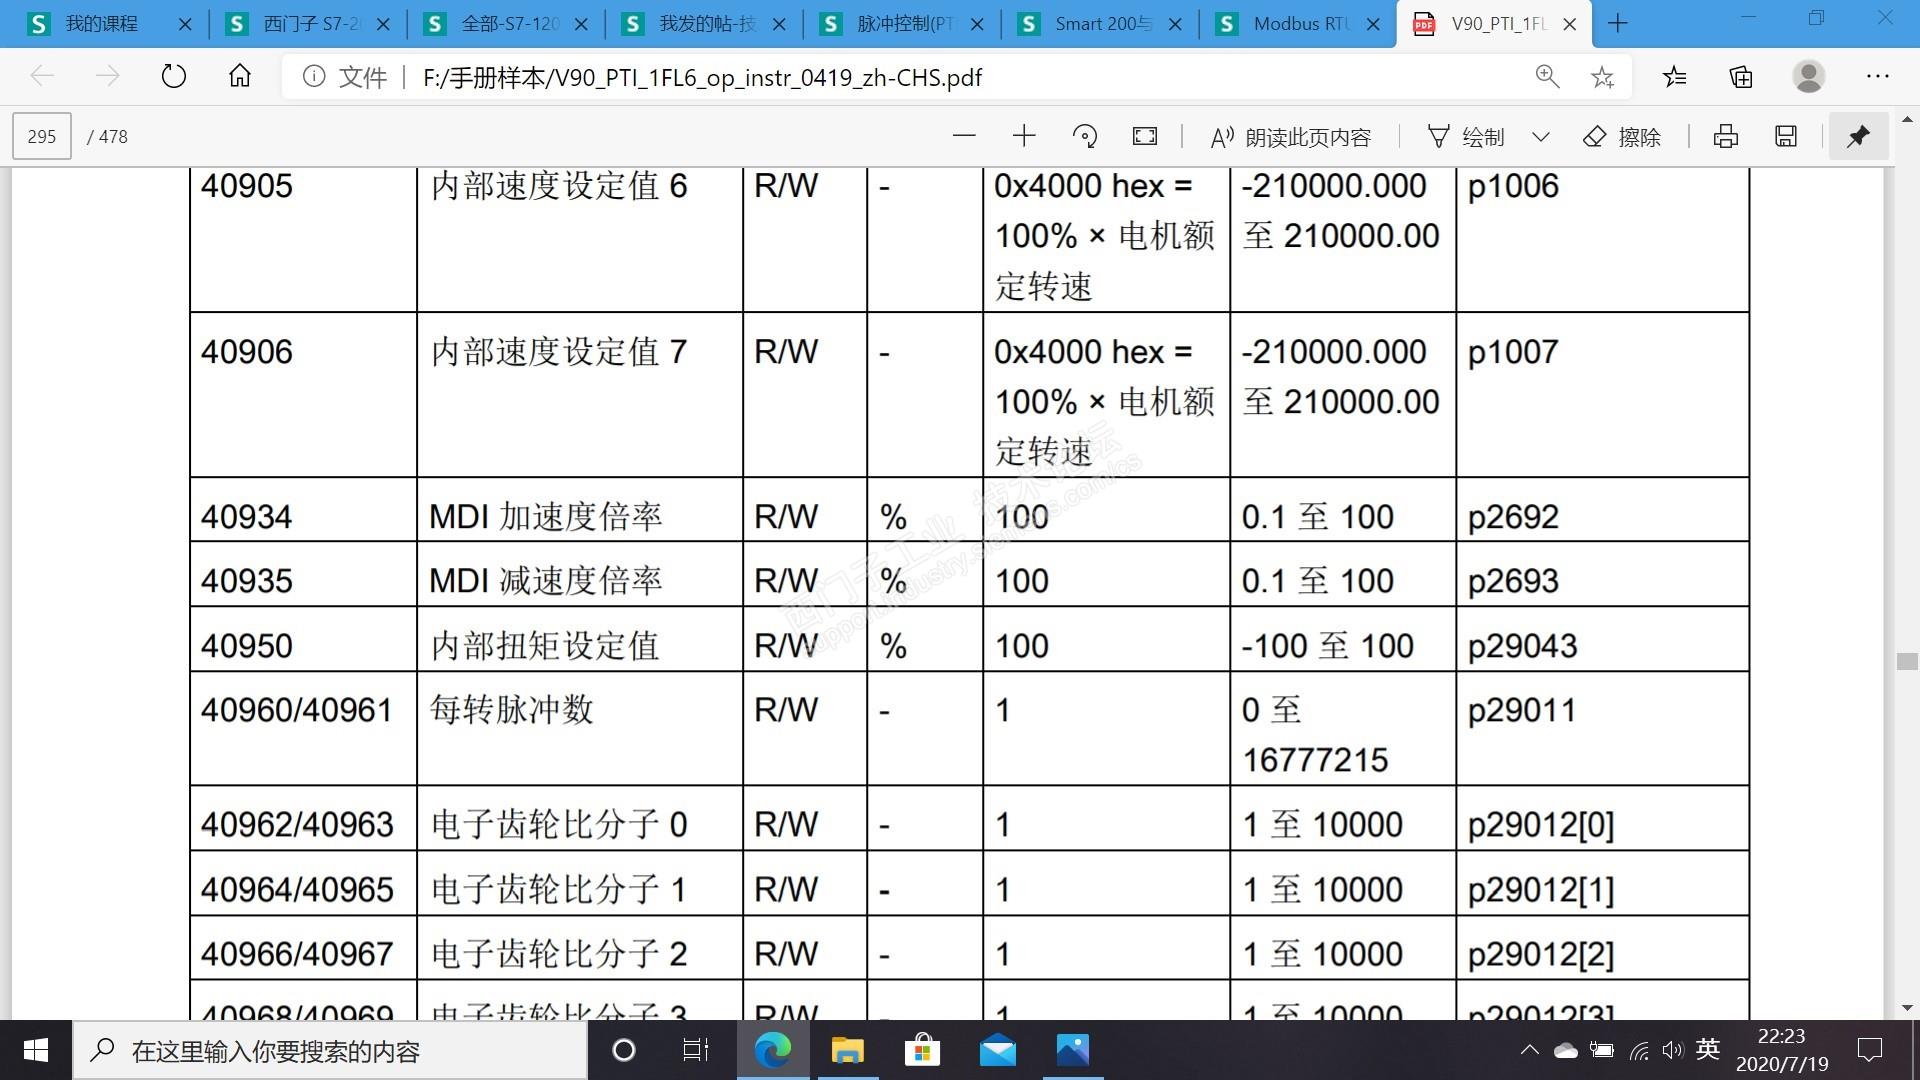The image size is (1920, 1080).
Task: Click Read aloud (朗读此页内容) button
Action: 1290,137
